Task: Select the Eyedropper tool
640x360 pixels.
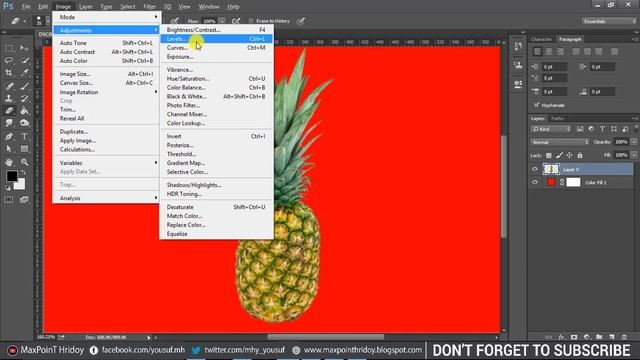Action: point(24,73)
